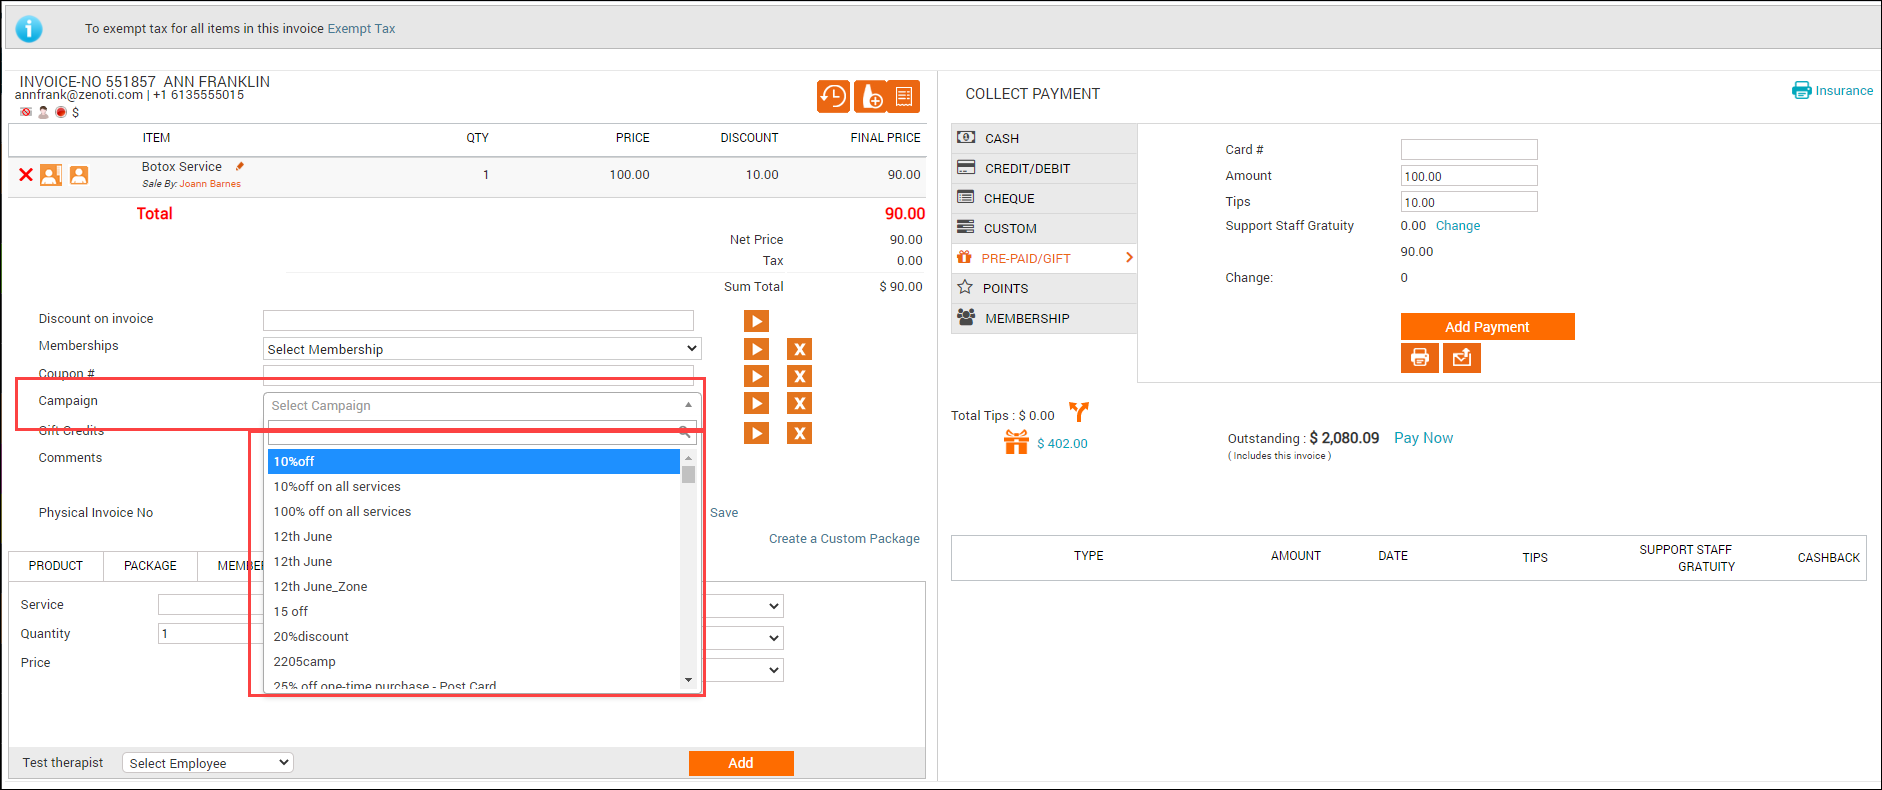
Task: Click the email receipt icon under Add Payment
Action: [x=1462, y=357]
